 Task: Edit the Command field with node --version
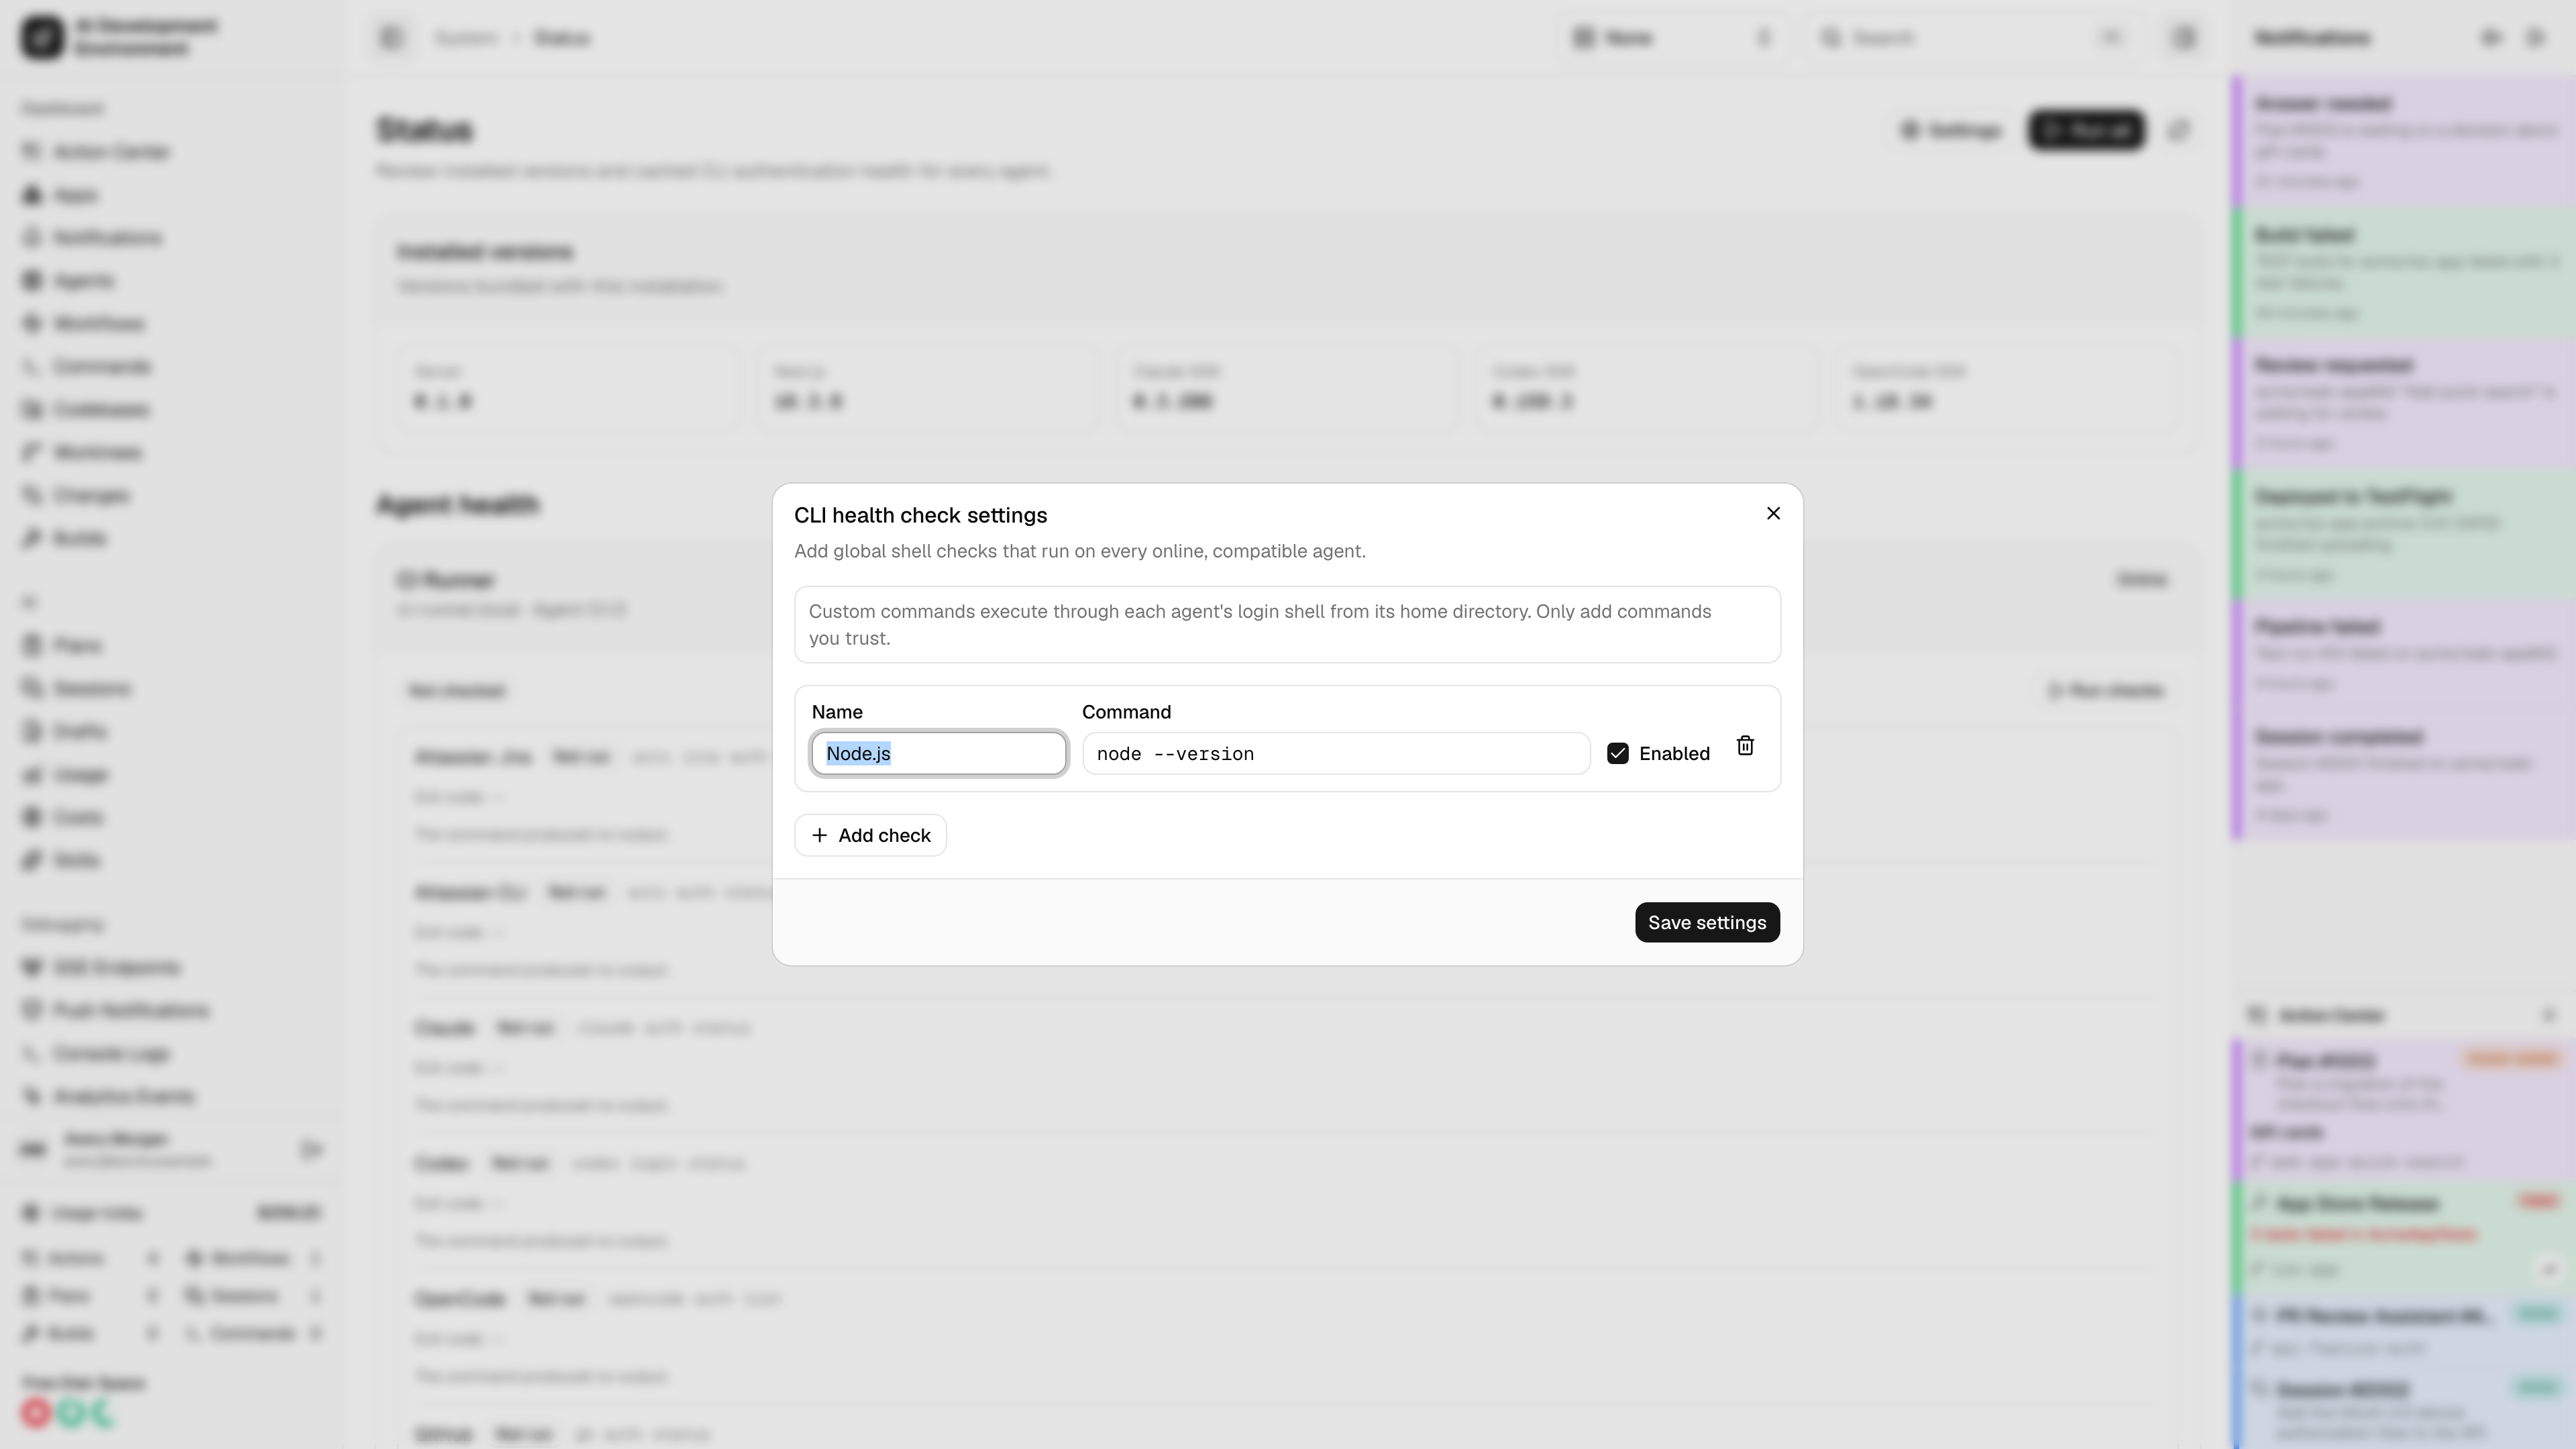pos(1336,753)
